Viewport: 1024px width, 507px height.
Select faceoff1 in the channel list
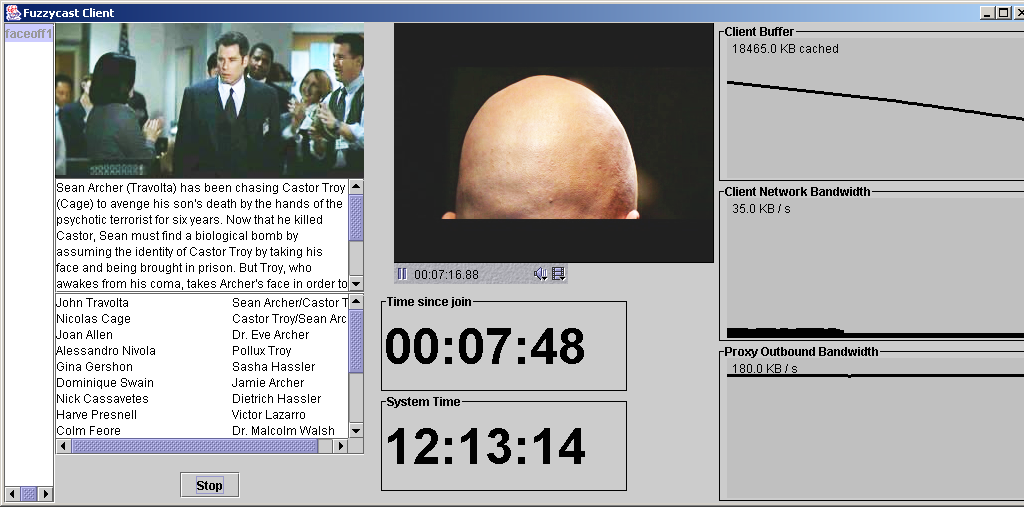pyautogui.click(x=28, y=34)
